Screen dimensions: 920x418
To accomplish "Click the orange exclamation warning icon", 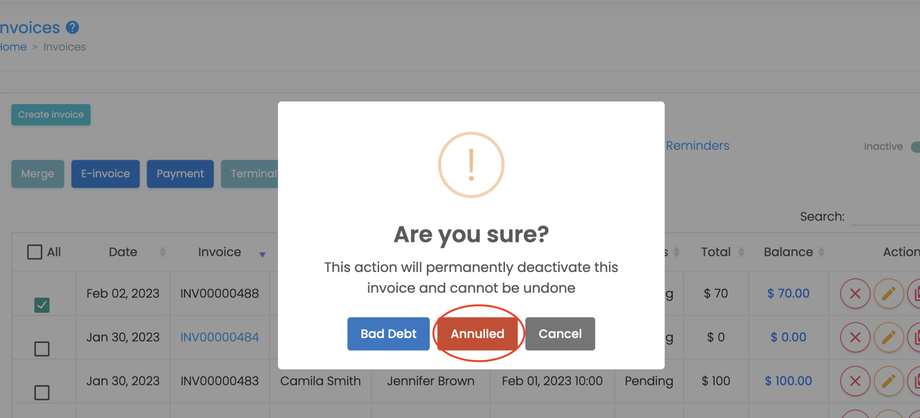I will click(x=471, y=165).
